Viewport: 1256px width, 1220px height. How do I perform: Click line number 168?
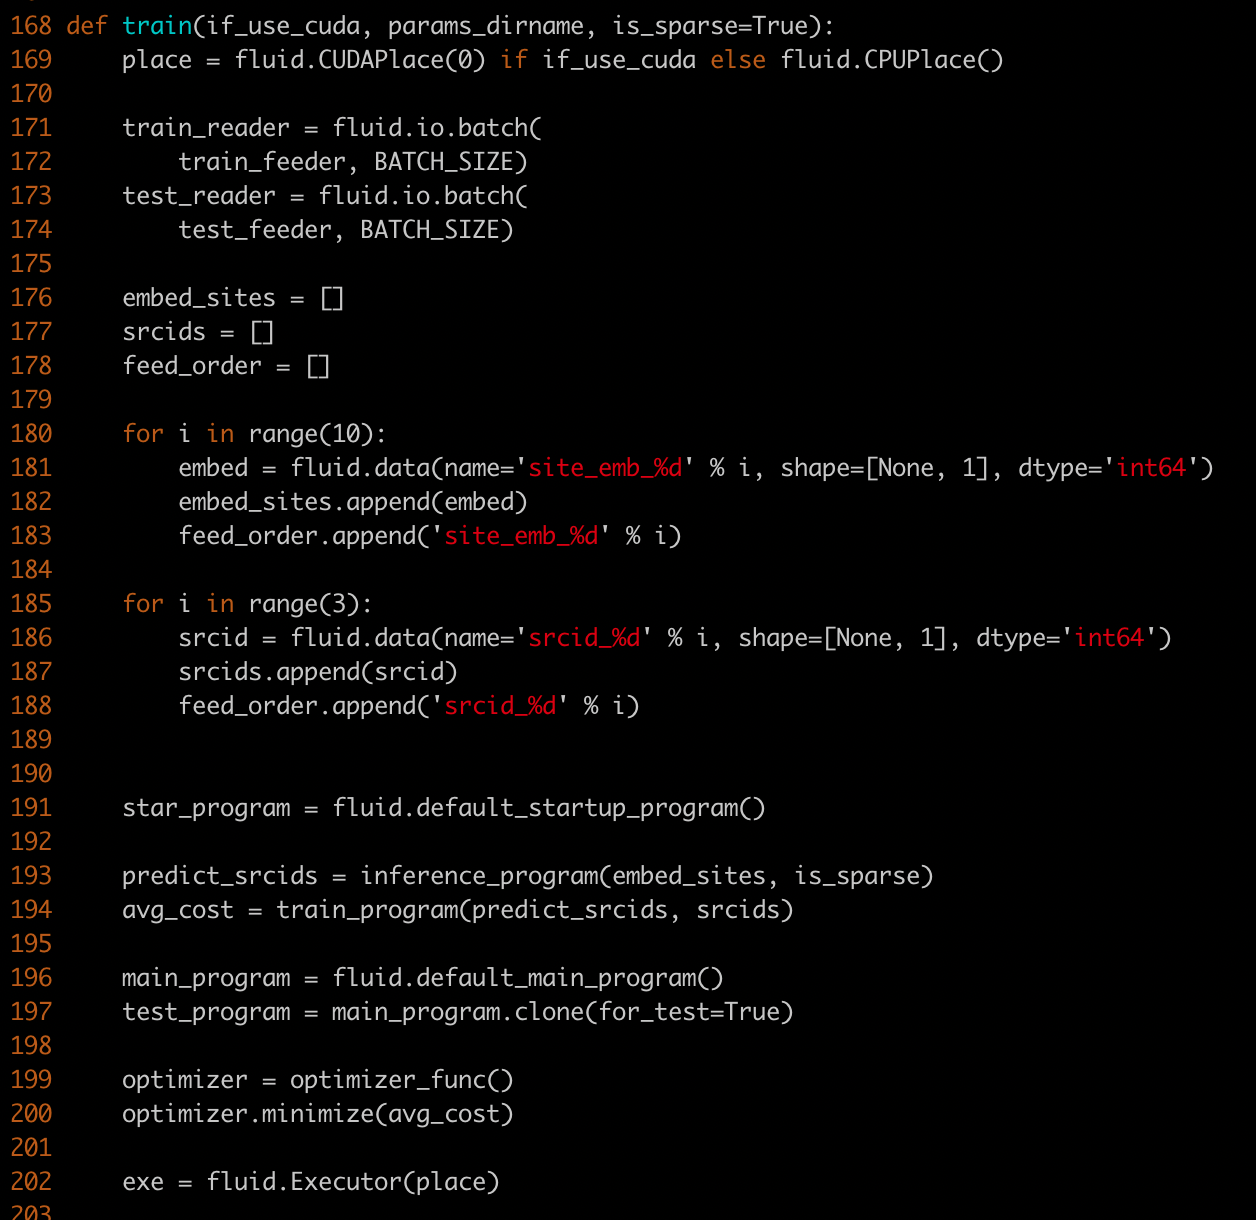click(31, 25)
